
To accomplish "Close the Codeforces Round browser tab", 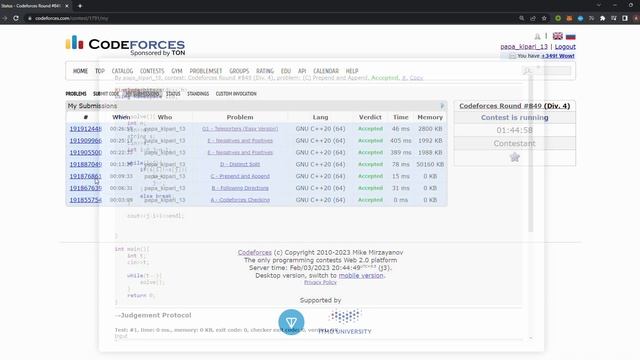I will click(67, 6).
